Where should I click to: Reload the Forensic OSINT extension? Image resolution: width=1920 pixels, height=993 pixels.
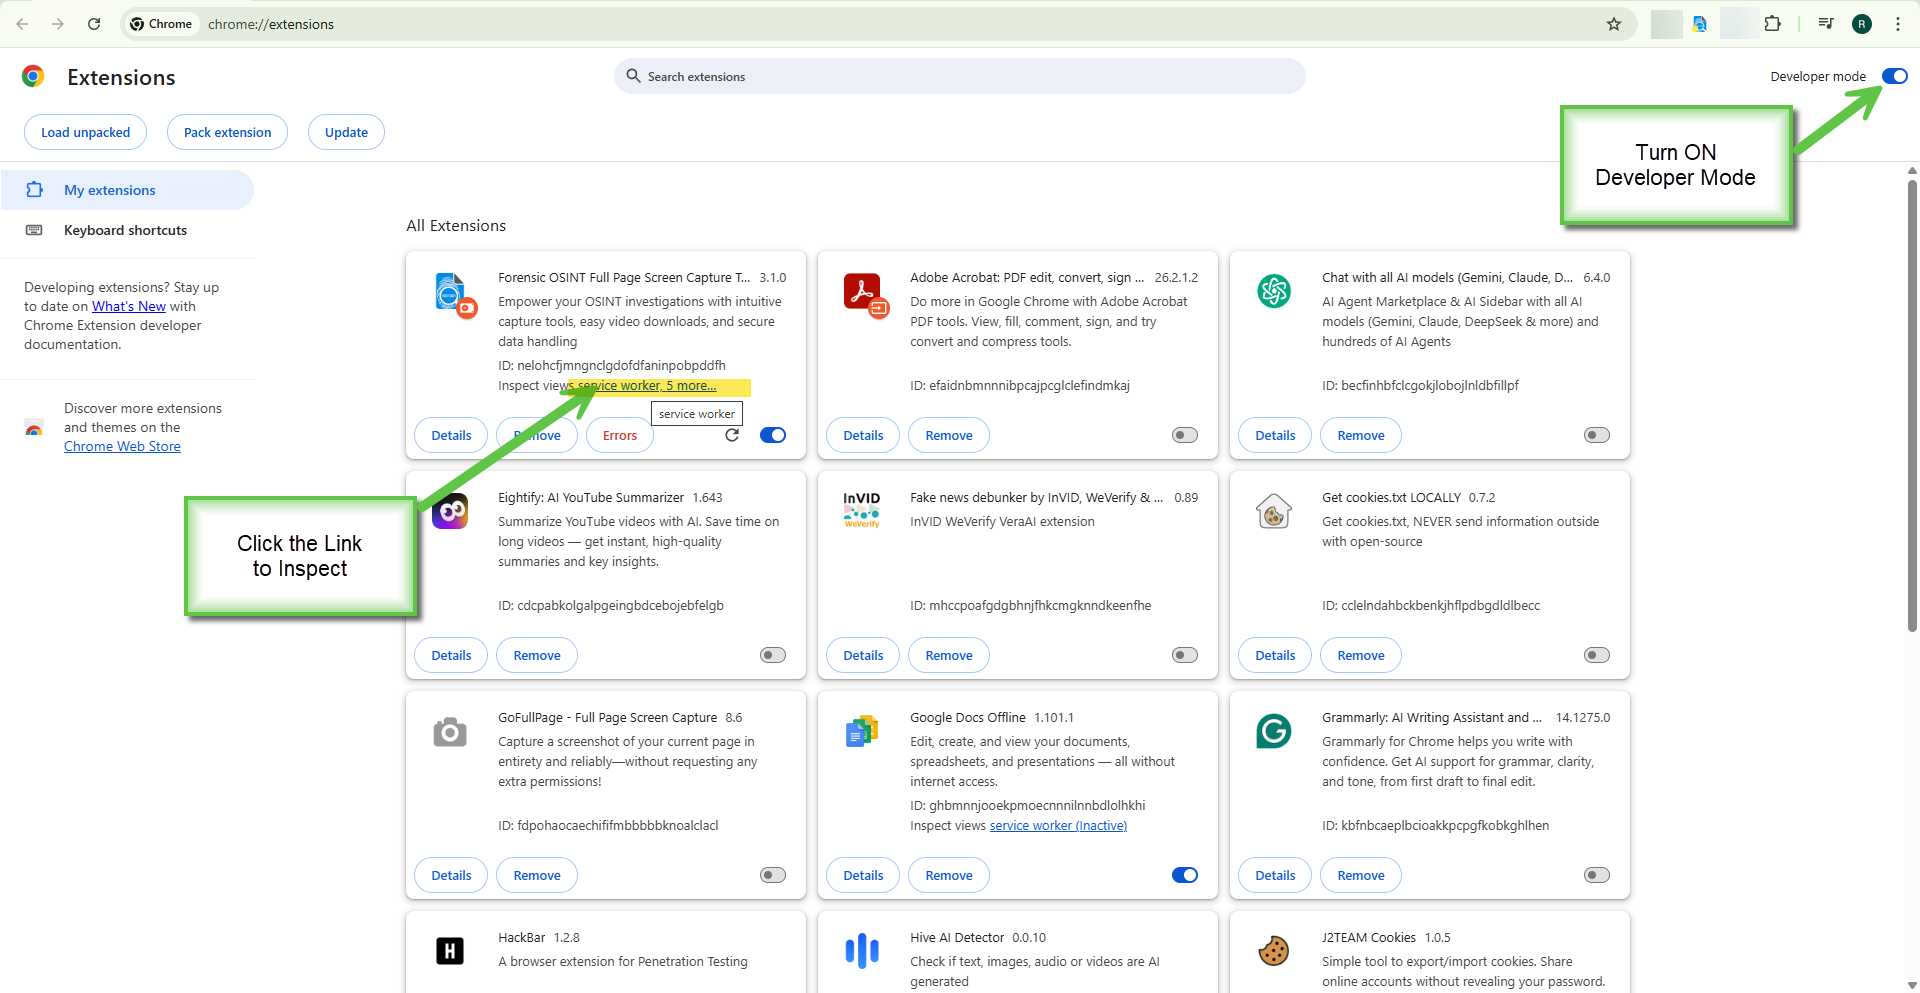732,435
